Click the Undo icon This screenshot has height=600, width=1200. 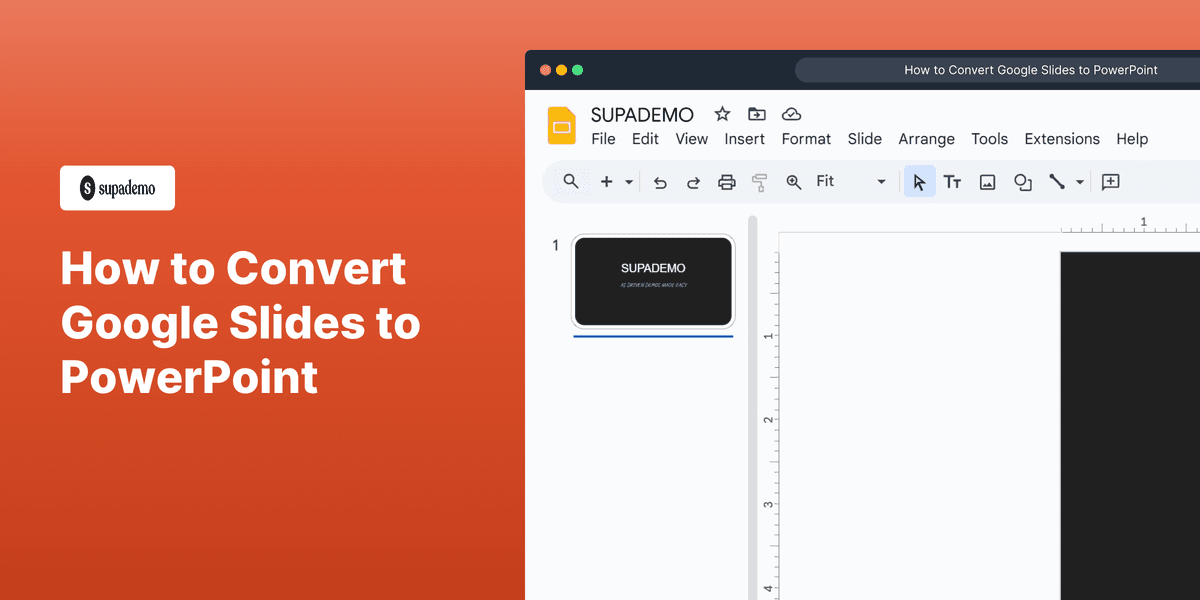click(660, 182)
